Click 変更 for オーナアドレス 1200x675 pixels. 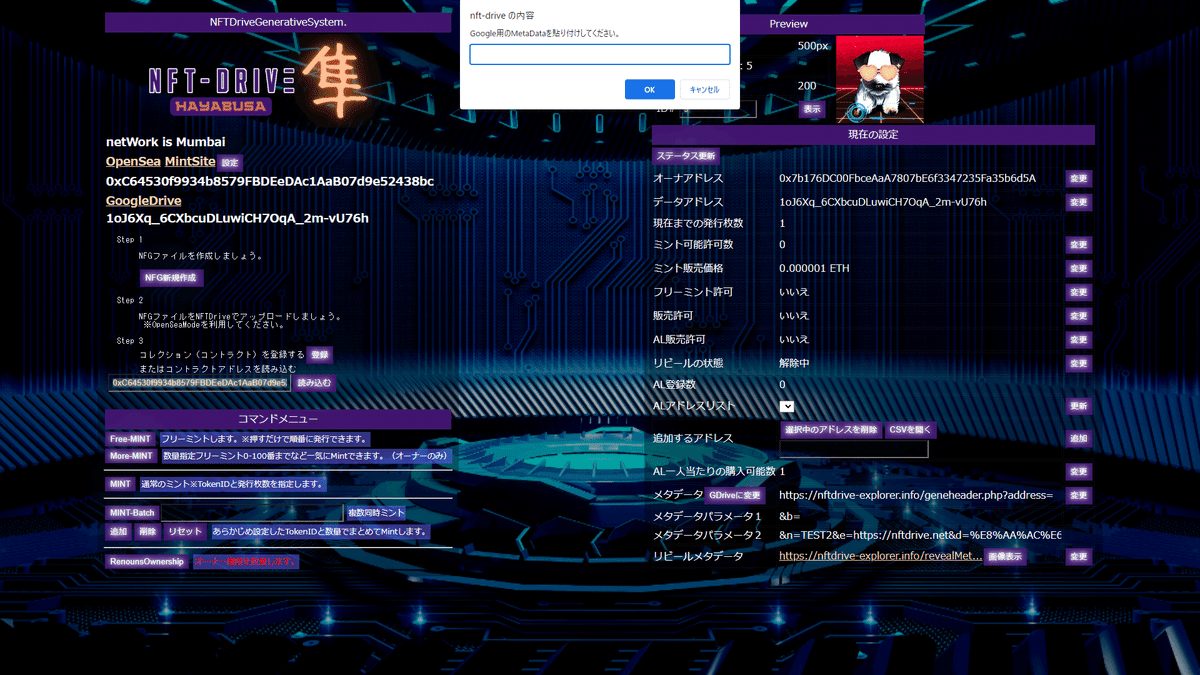(x=1078, y=178)
